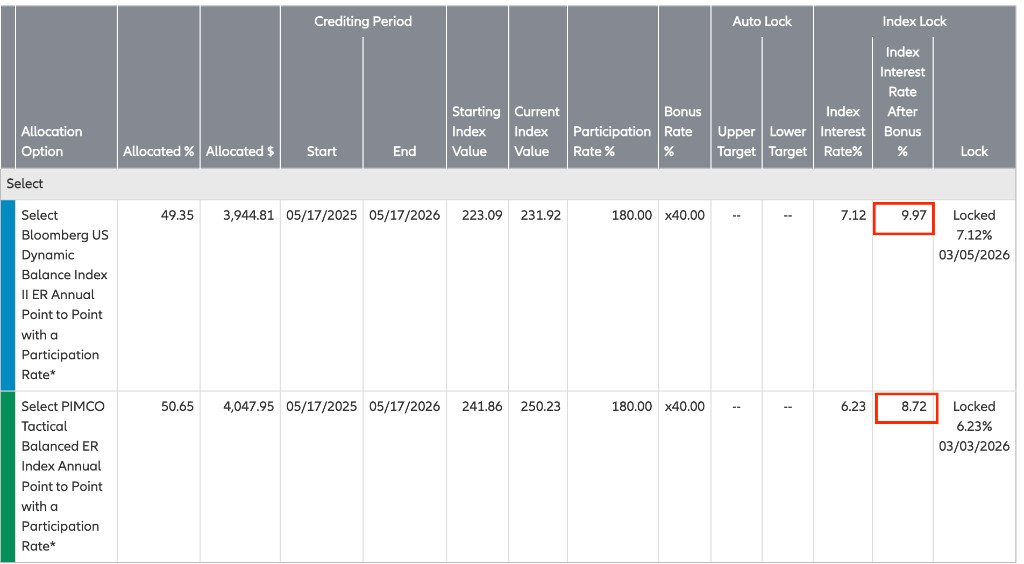Click the green color bar beside PIMCO row

[x=8, y=476]
